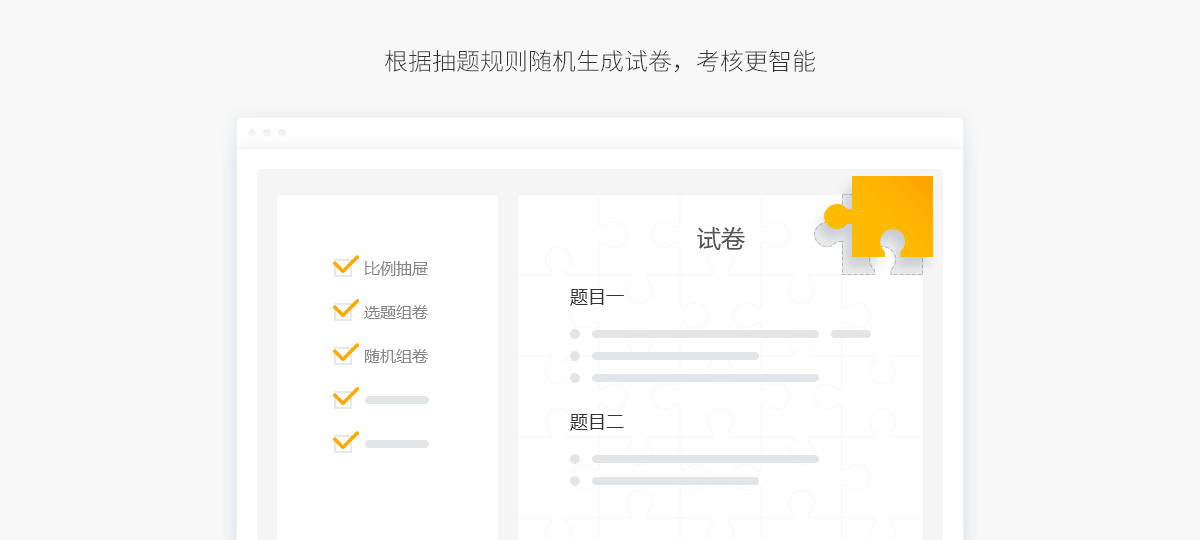Uncheck the 比例抽屉 checkbox

click(343, 268)
